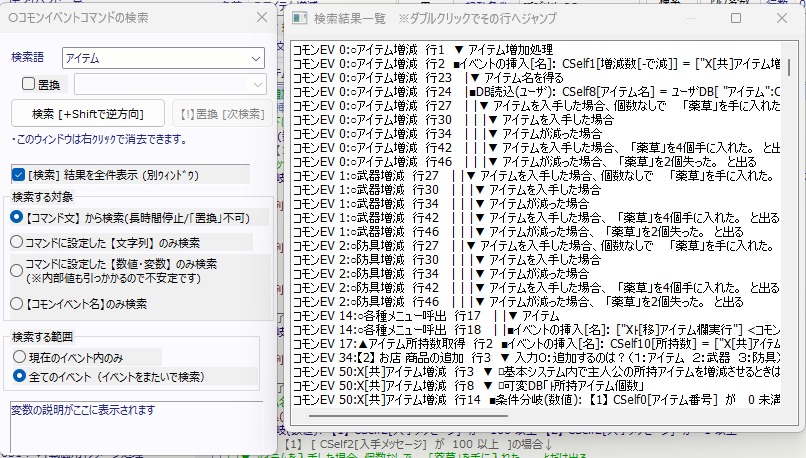Screen dimensions: 806x458
Task: Open the 置換 text dropdown arrow
Action: tap(258, 84)
